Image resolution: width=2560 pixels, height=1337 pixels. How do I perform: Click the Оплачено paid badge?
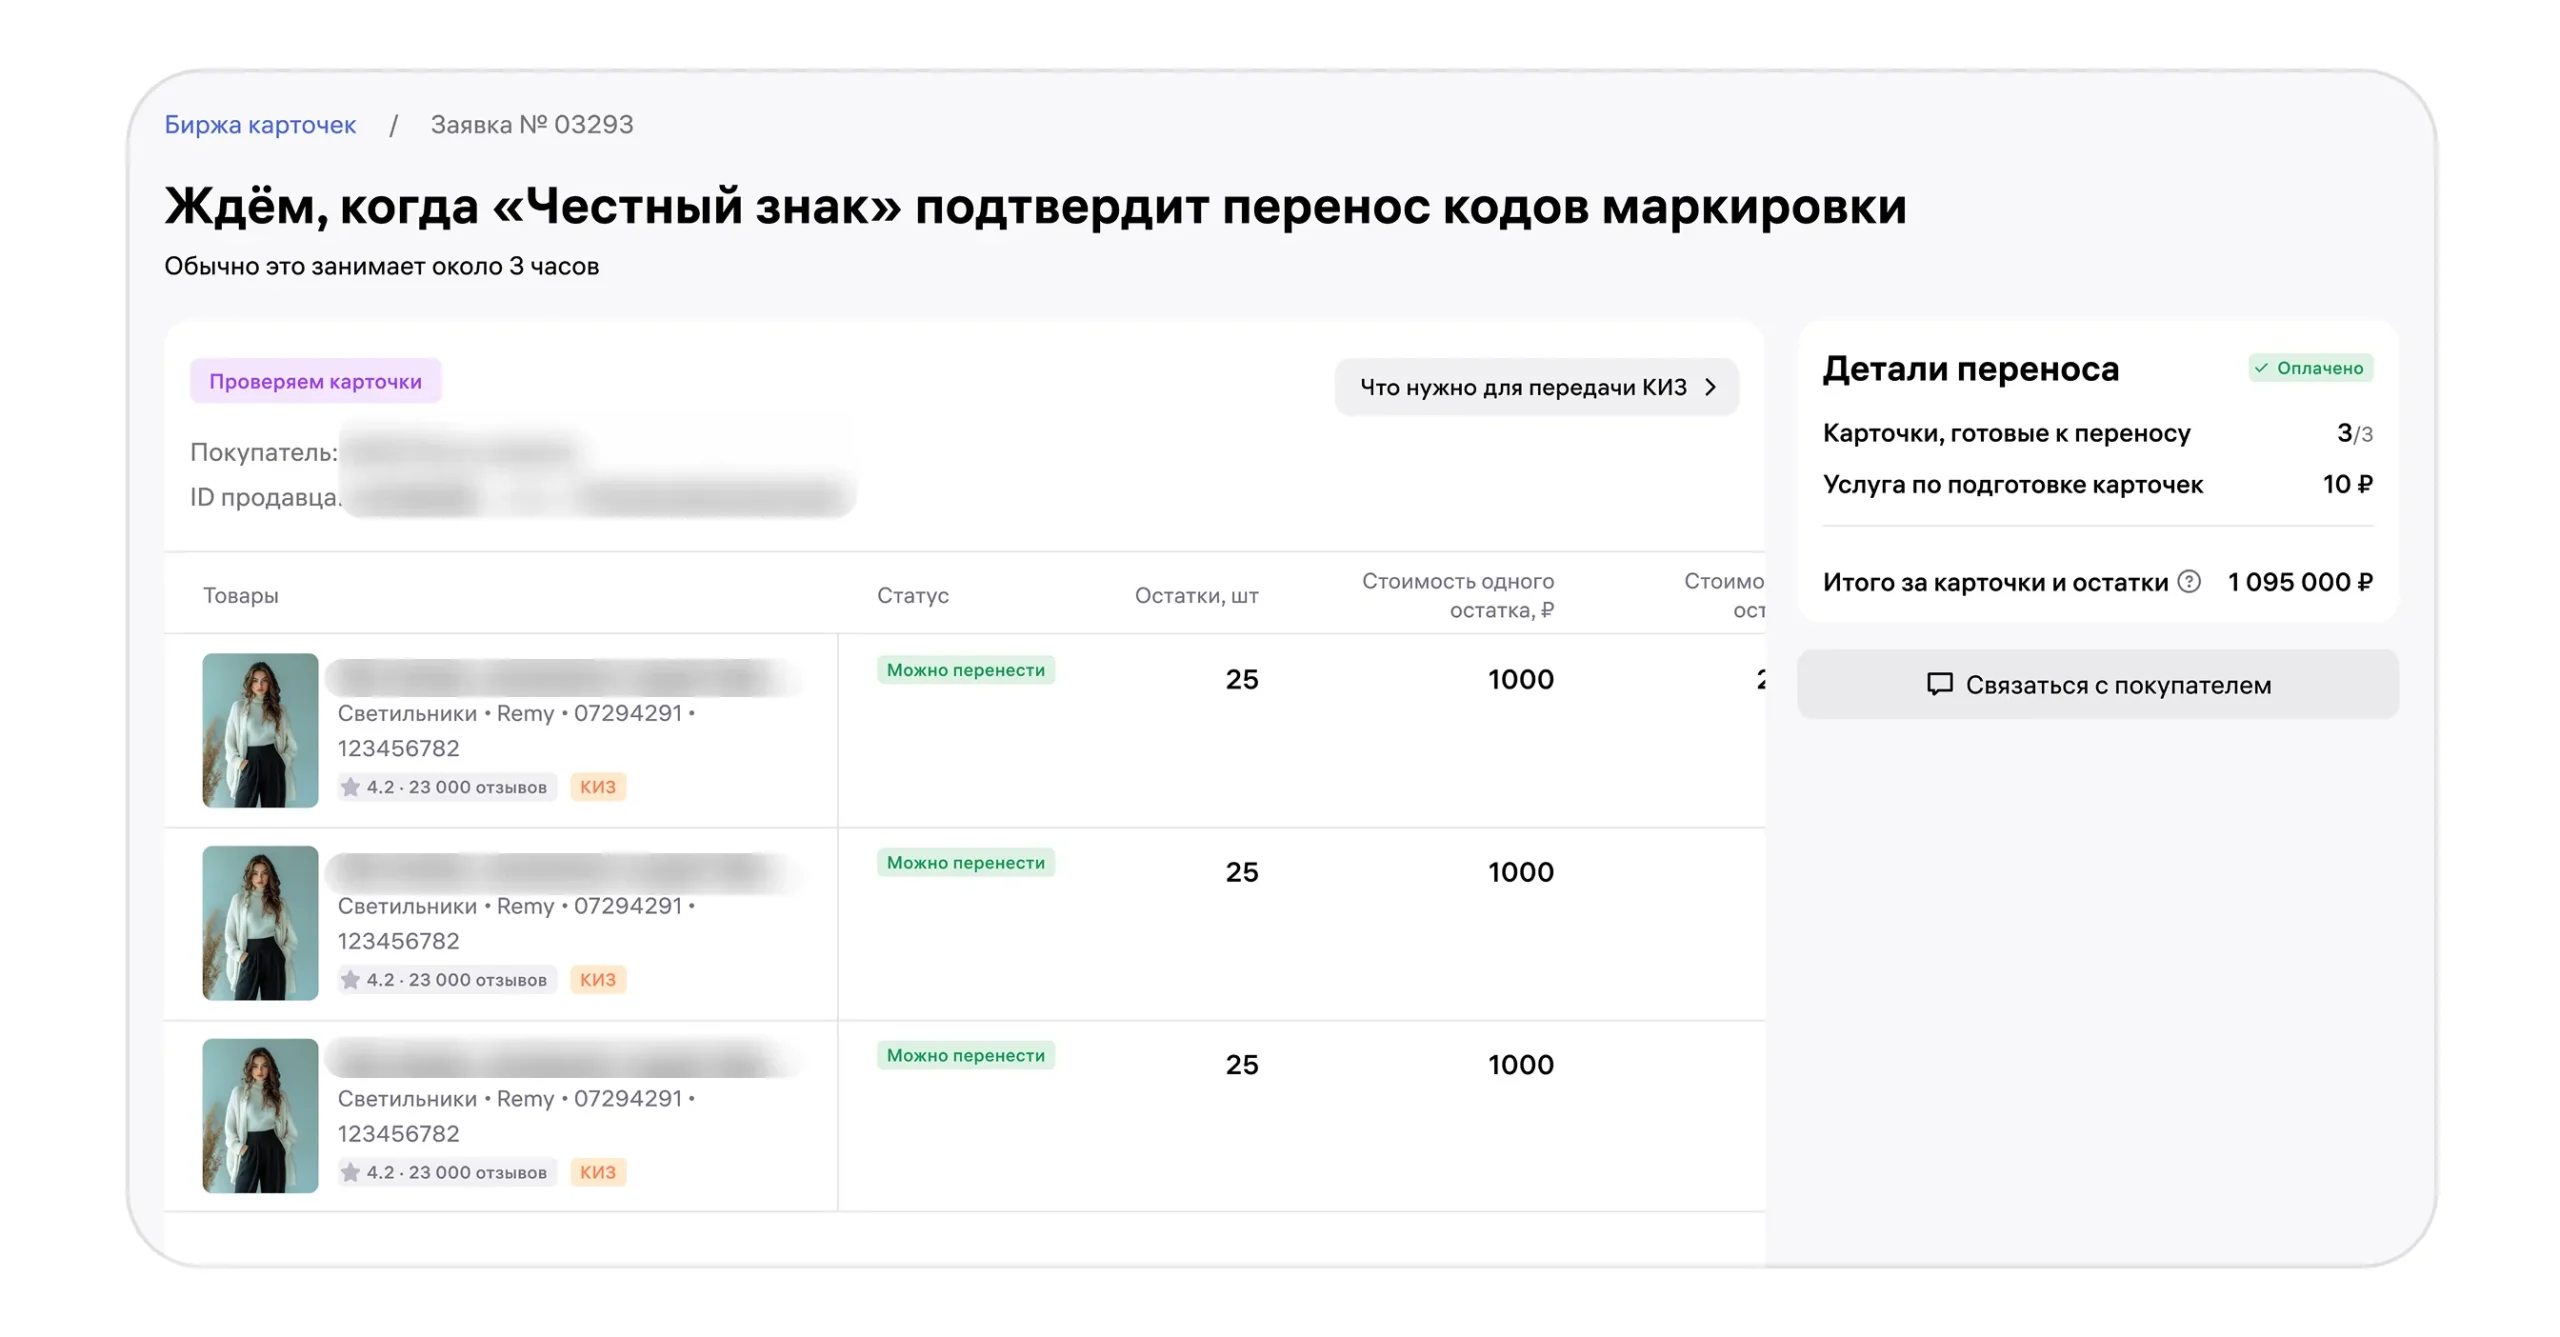pos(2310,368)
